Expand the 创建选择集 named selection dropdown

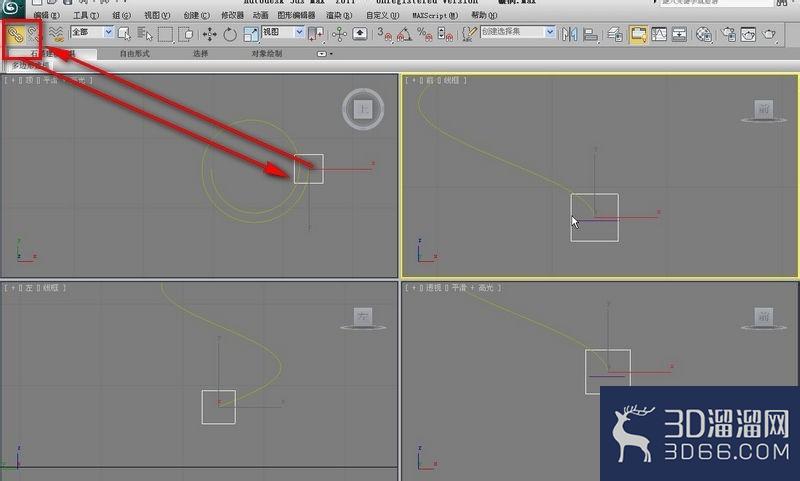[x=549, y=32]
